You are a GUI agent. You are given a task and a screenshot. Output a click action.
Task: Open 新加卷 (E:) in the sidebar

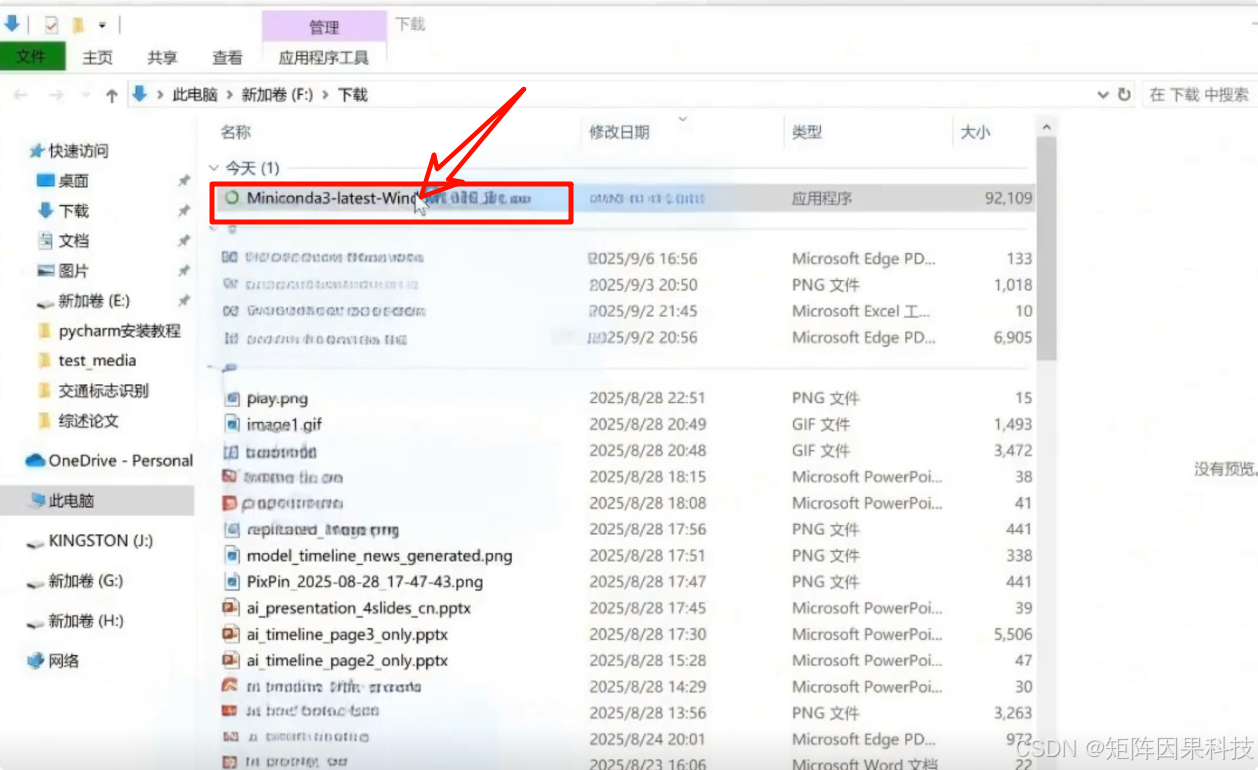point(94,301)
